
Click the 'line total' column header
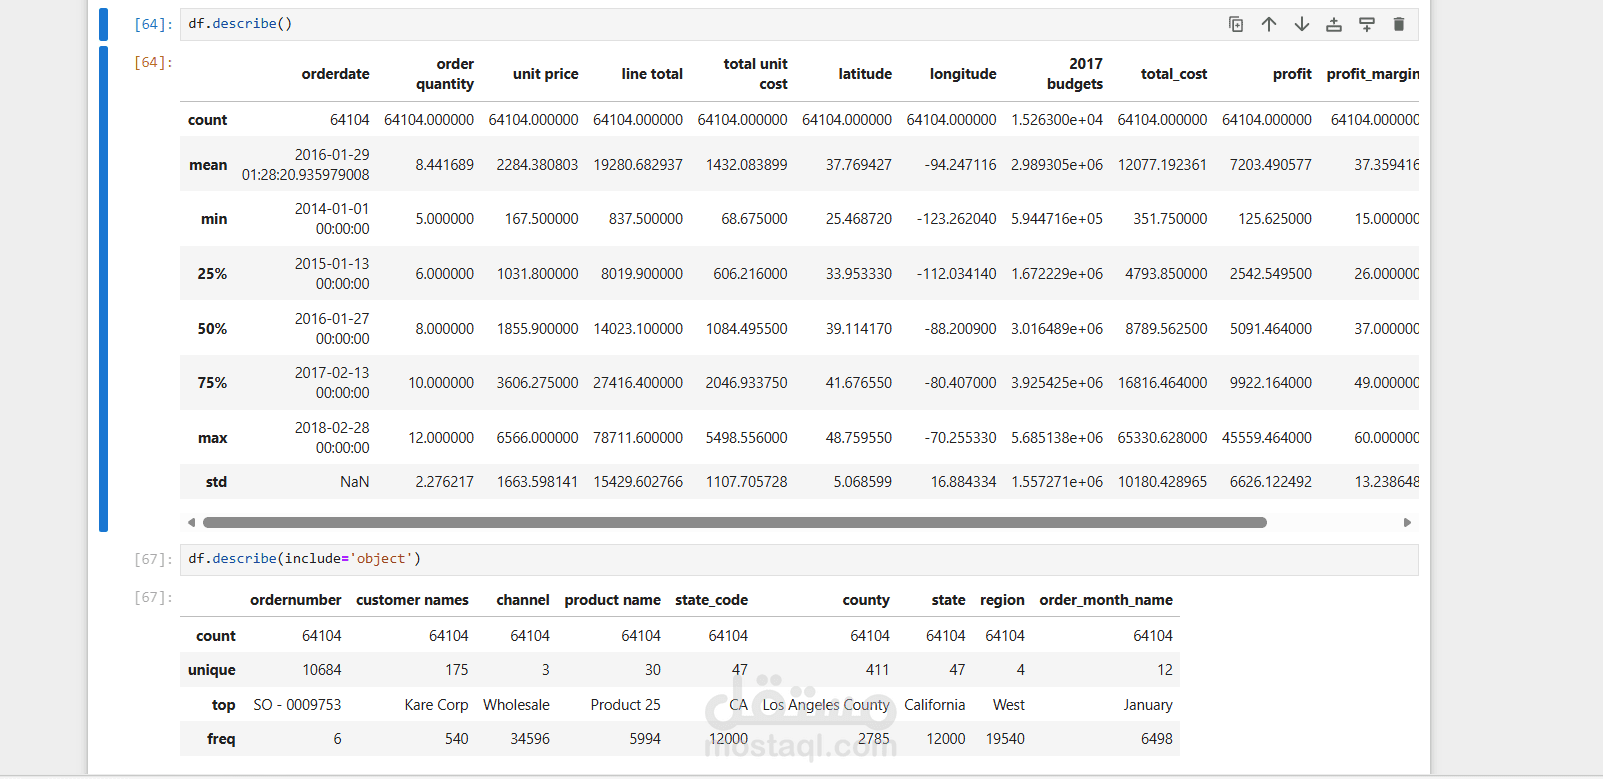point(652,74)
